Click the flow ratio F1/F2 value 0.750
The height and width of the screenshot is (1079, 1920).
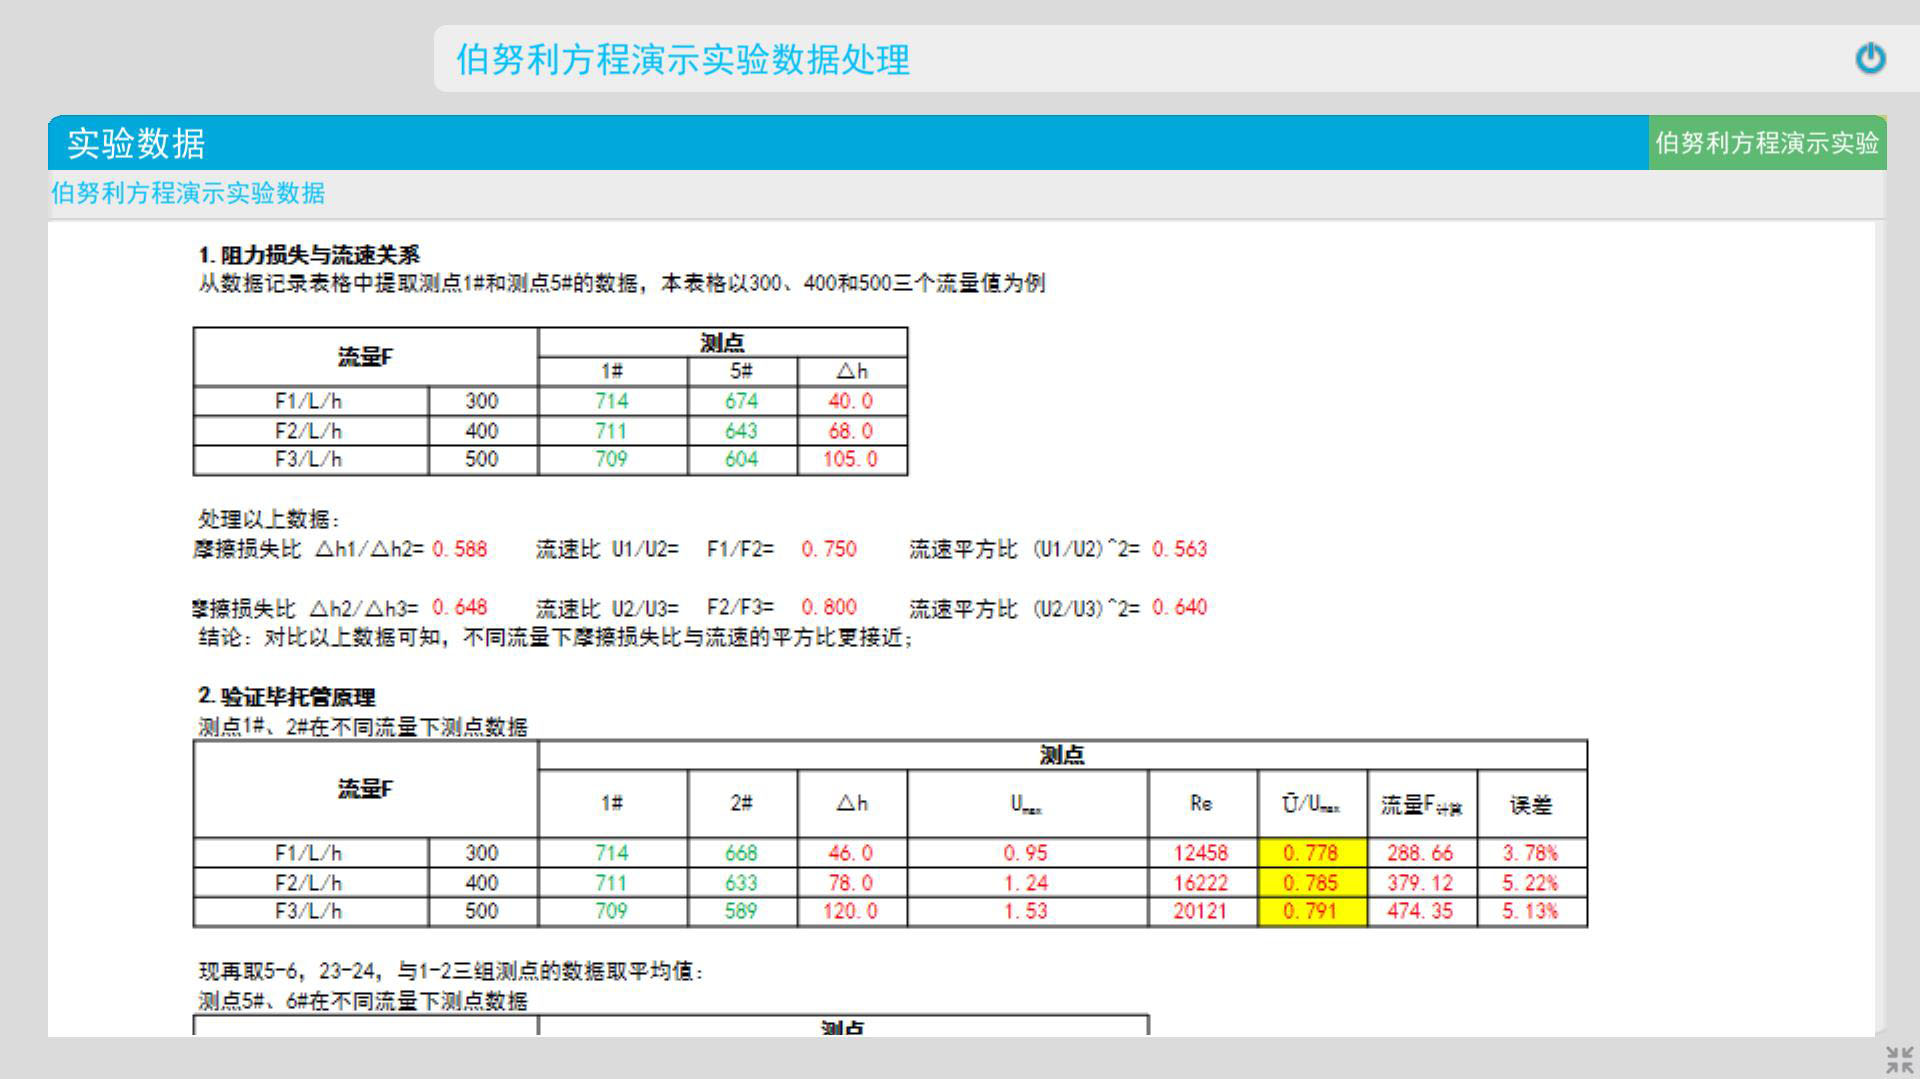click(x=828, y=549)
